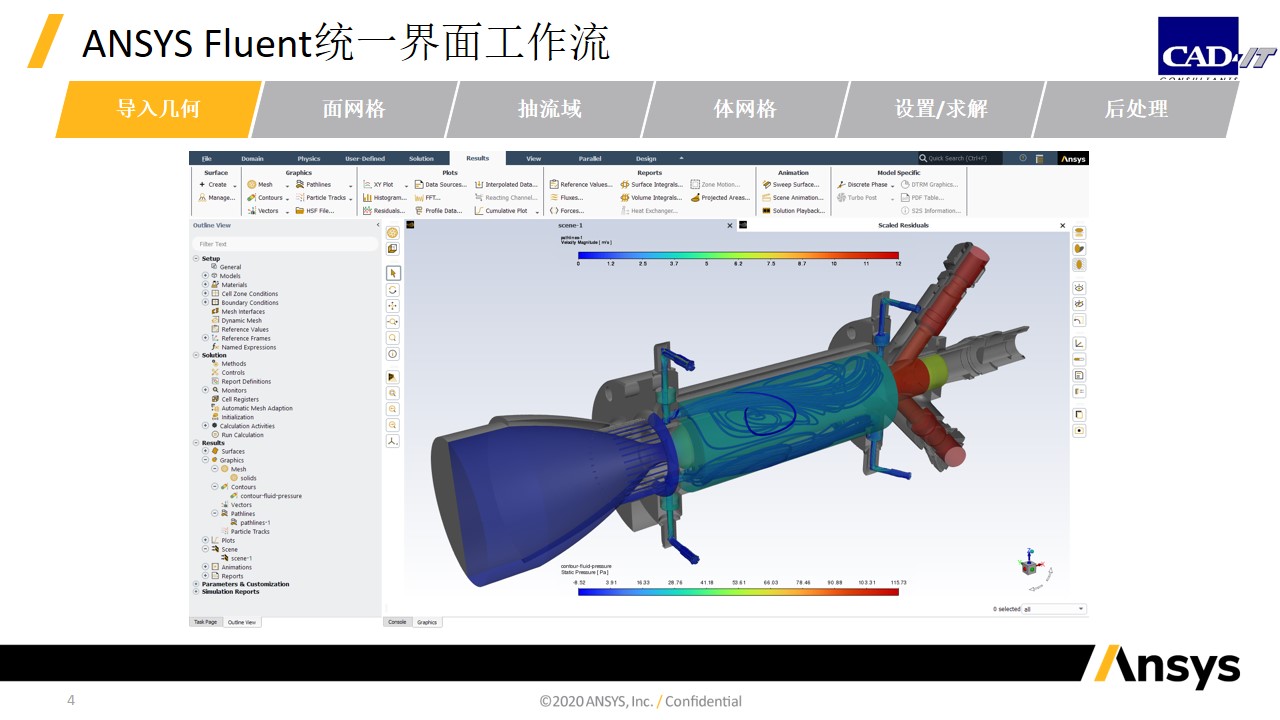Open the File menu
1280x720 pixels.
(x=207, y=159)
